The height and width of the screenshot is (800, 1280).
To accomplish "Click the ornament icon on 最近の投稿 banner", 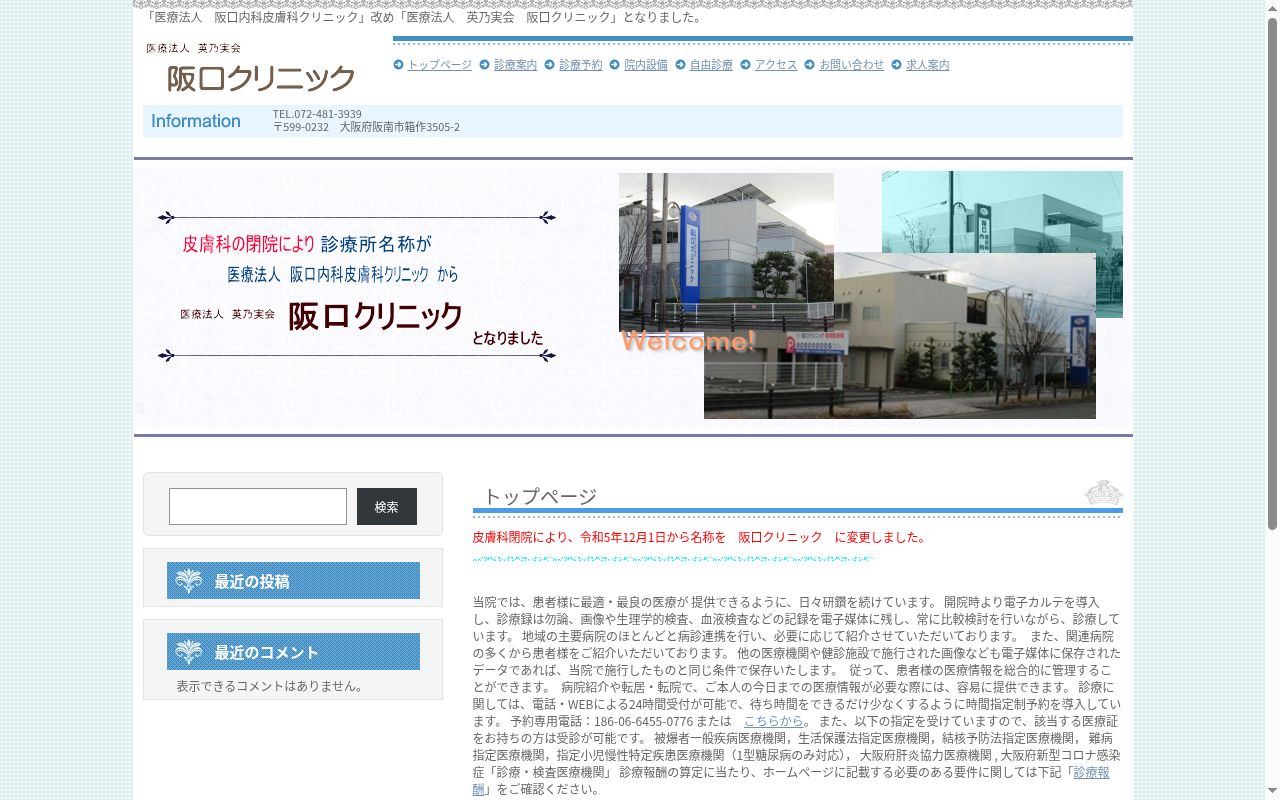I will 189,581.
